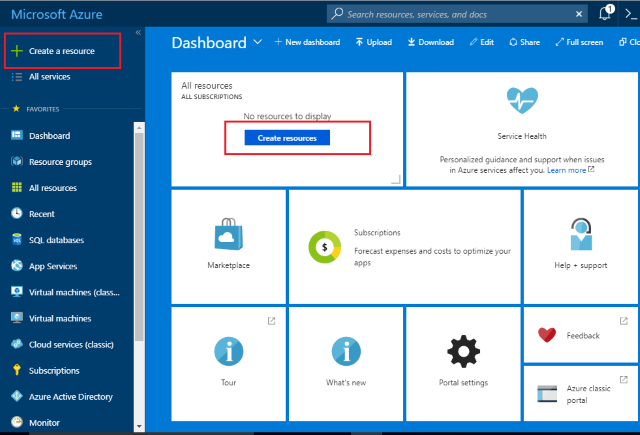640x435 pixels.
Task: Click the Tour info icon
Action: point(229,351)
